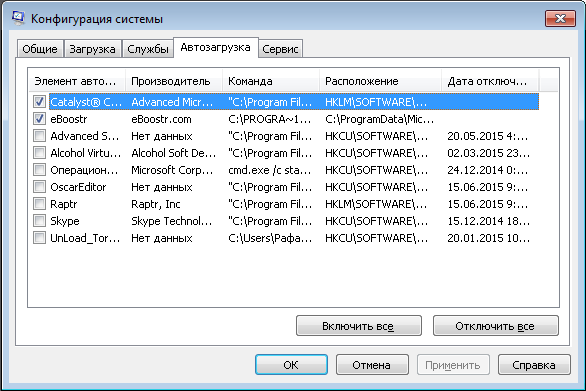This screenshot has width=586, height=391.
Task: Click the System Configuration icon in title bar
Action: pyautogui.click(x=18, y=18)
